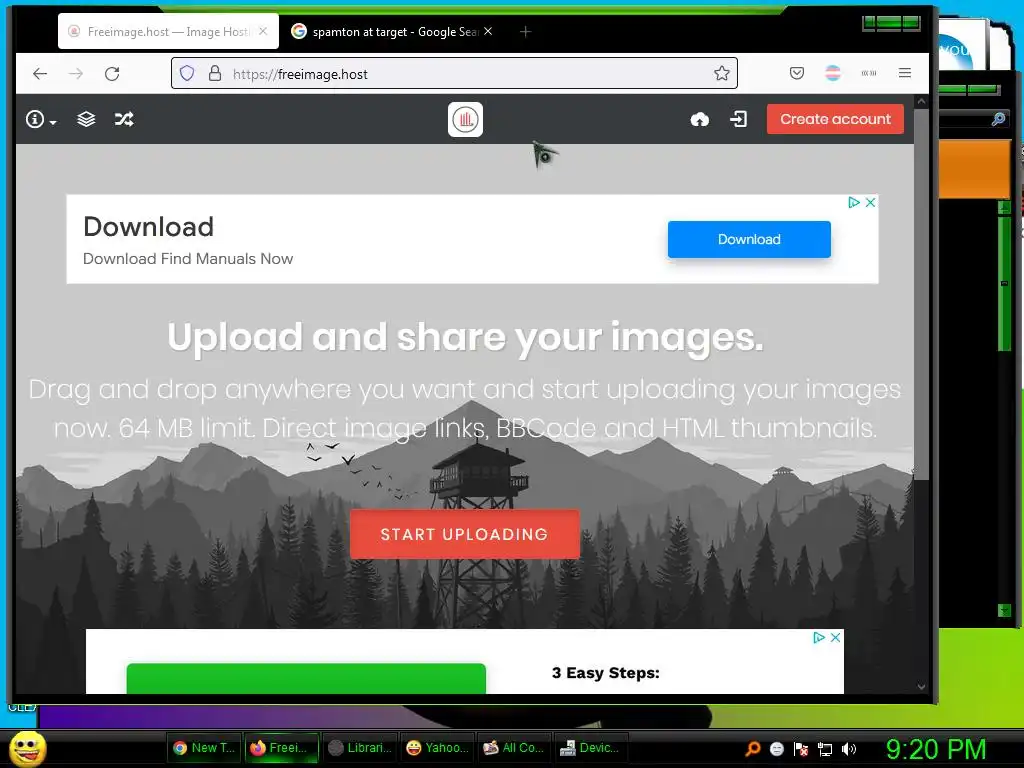Open AdChoices icon on bottom ad

(819, 637)
